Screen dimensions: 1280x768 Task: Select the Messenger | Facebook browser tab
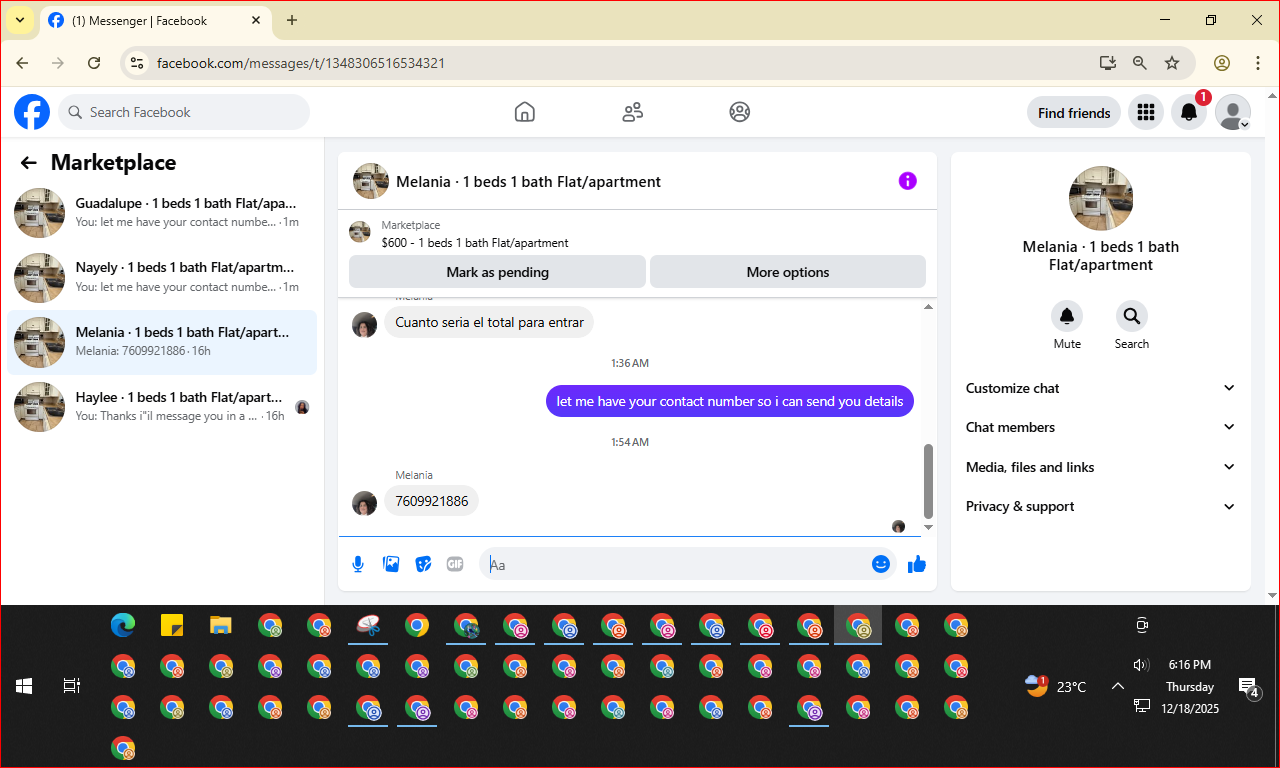pos(155,20)
